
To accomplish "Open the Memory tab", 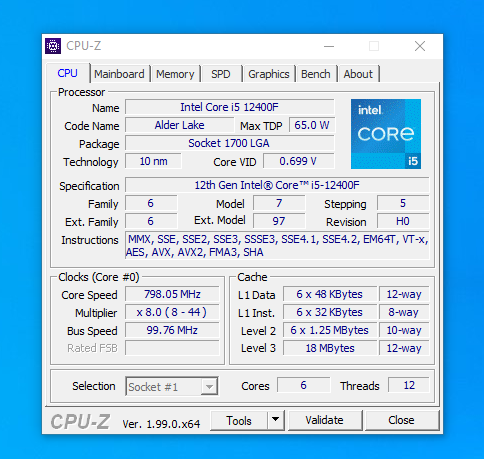I will pos(175,74).
